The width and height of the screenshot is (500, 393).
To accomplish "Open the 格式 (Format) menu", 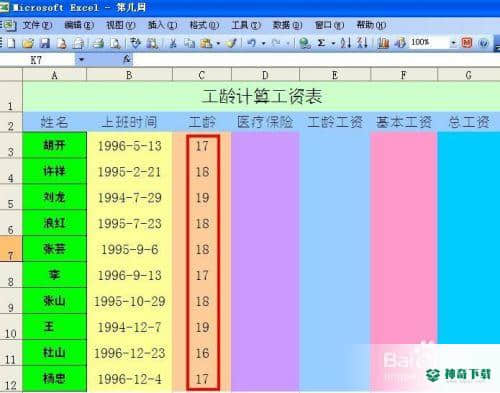I will pyautogui.click(x=204, y=25).
